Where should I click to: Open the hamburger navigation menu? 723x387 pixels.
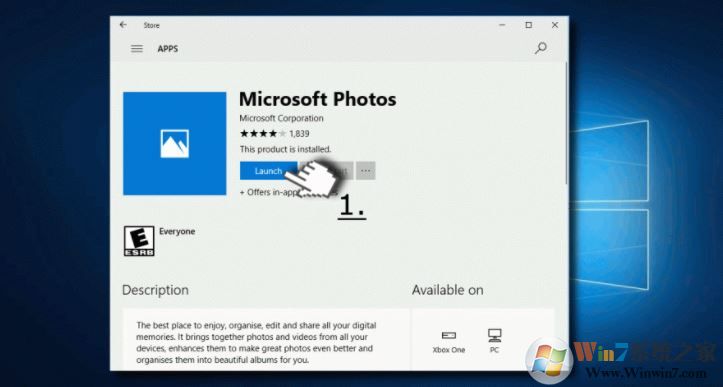[x=137, y=48]
